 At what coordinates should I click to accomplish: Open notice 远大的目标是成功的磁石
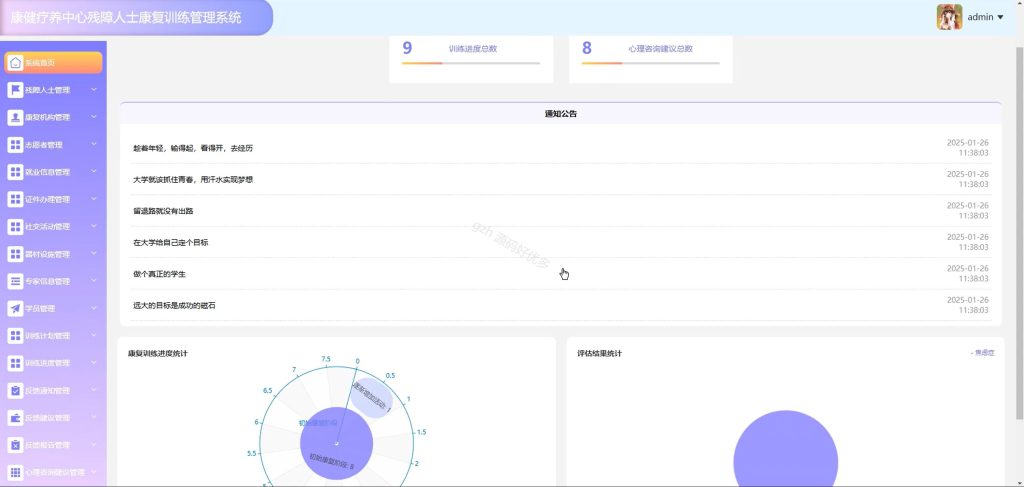tap(174, 306)
